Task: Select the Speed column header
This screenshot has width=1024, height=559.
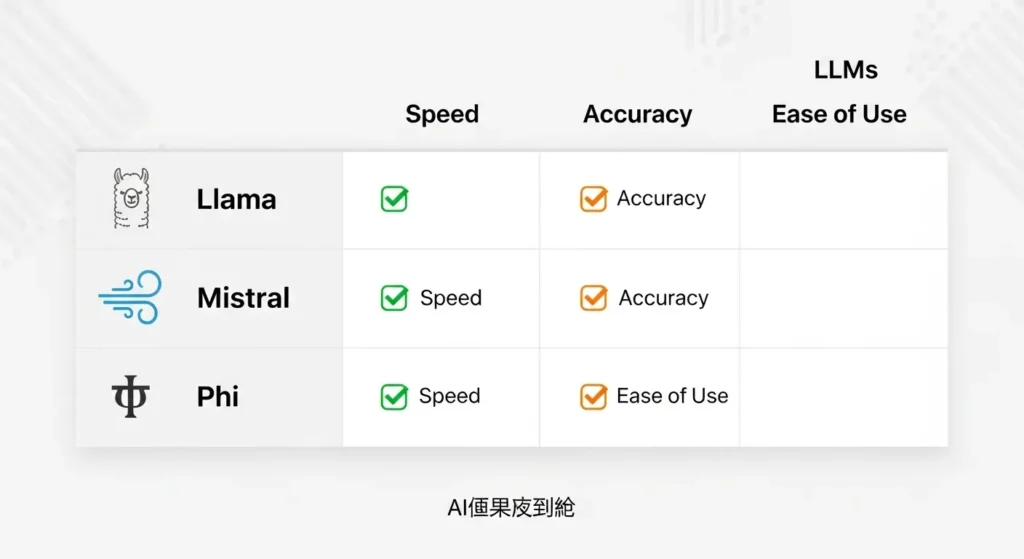Action: point(442,114)
